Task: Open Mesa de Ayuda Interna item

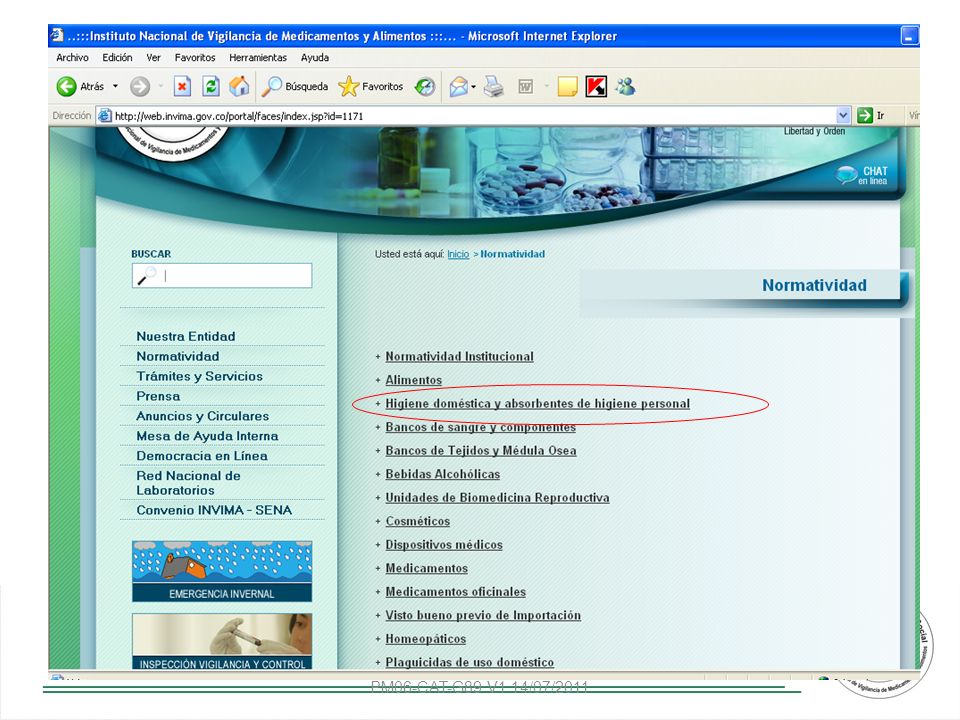Action: click(207, 436)
